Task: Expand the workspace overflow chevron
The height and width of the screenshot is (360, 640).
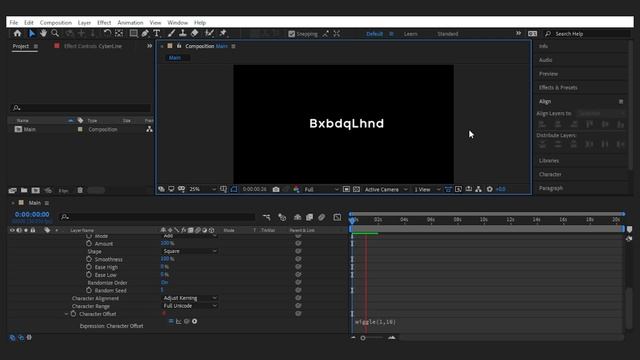Action: coord(518,33)
